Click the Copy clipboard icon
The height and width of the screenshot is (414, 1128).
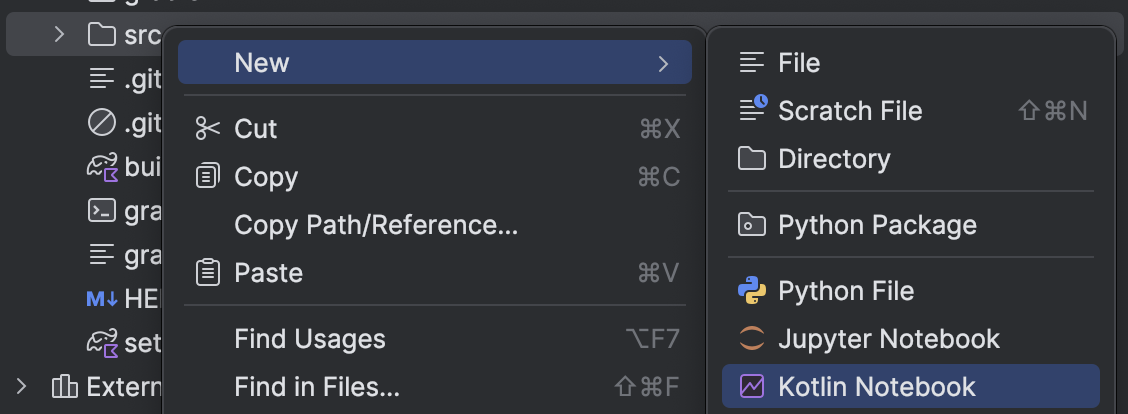pos(208,176)
